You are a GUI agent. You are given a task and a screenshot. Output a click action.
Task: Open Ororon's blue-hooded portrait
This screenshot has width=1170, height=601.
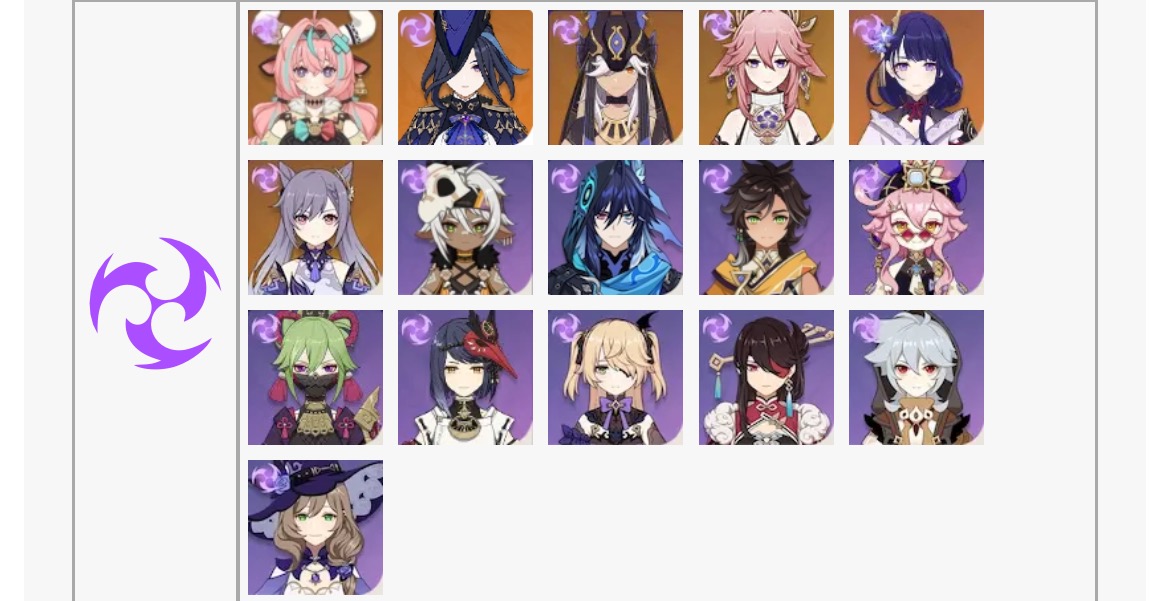click(x=616, y=228)
